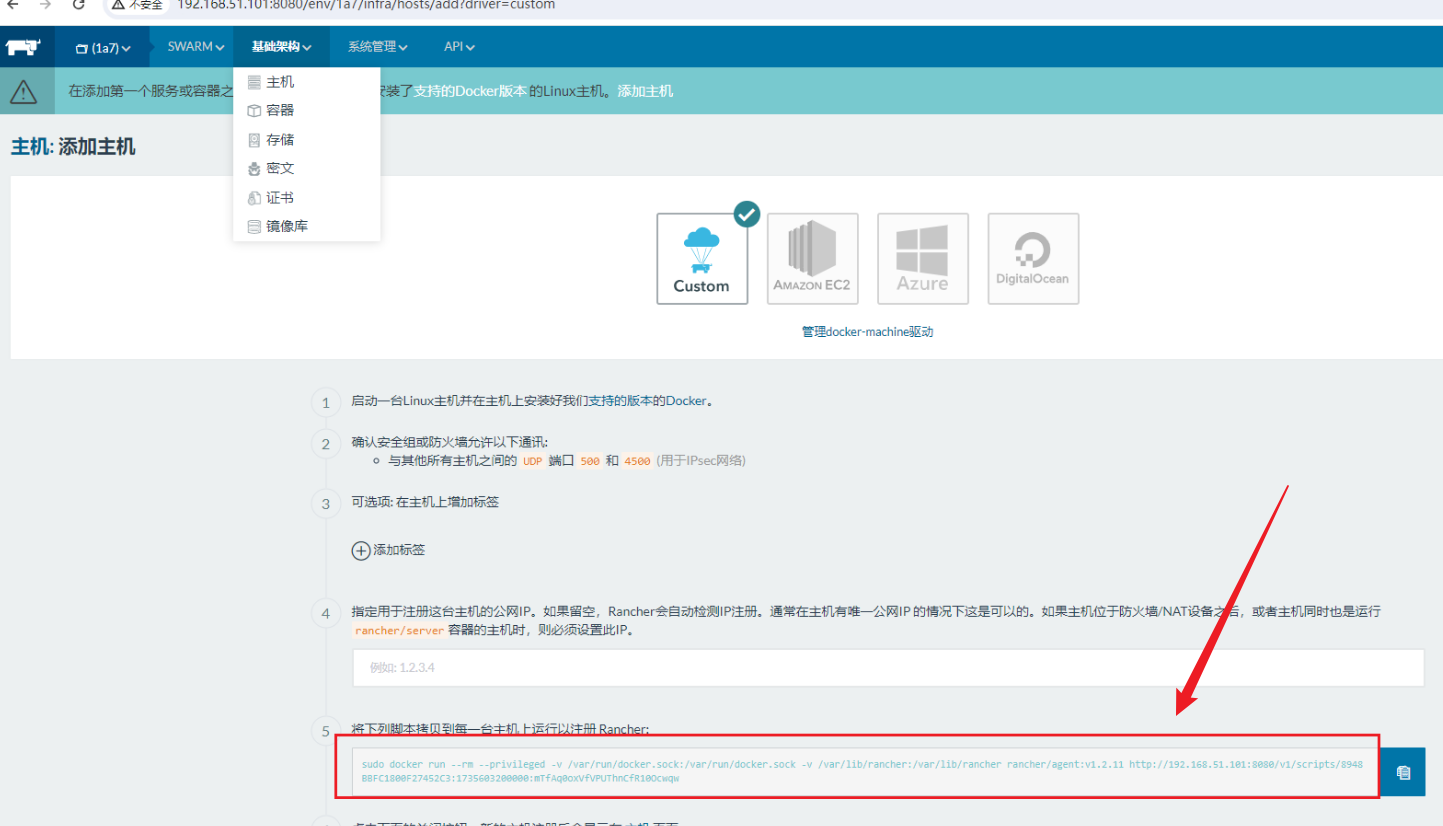Viewport: 1443px width, 826px height.
Task: Click the rancher/server code label
Action: click(x=398, y=631)
